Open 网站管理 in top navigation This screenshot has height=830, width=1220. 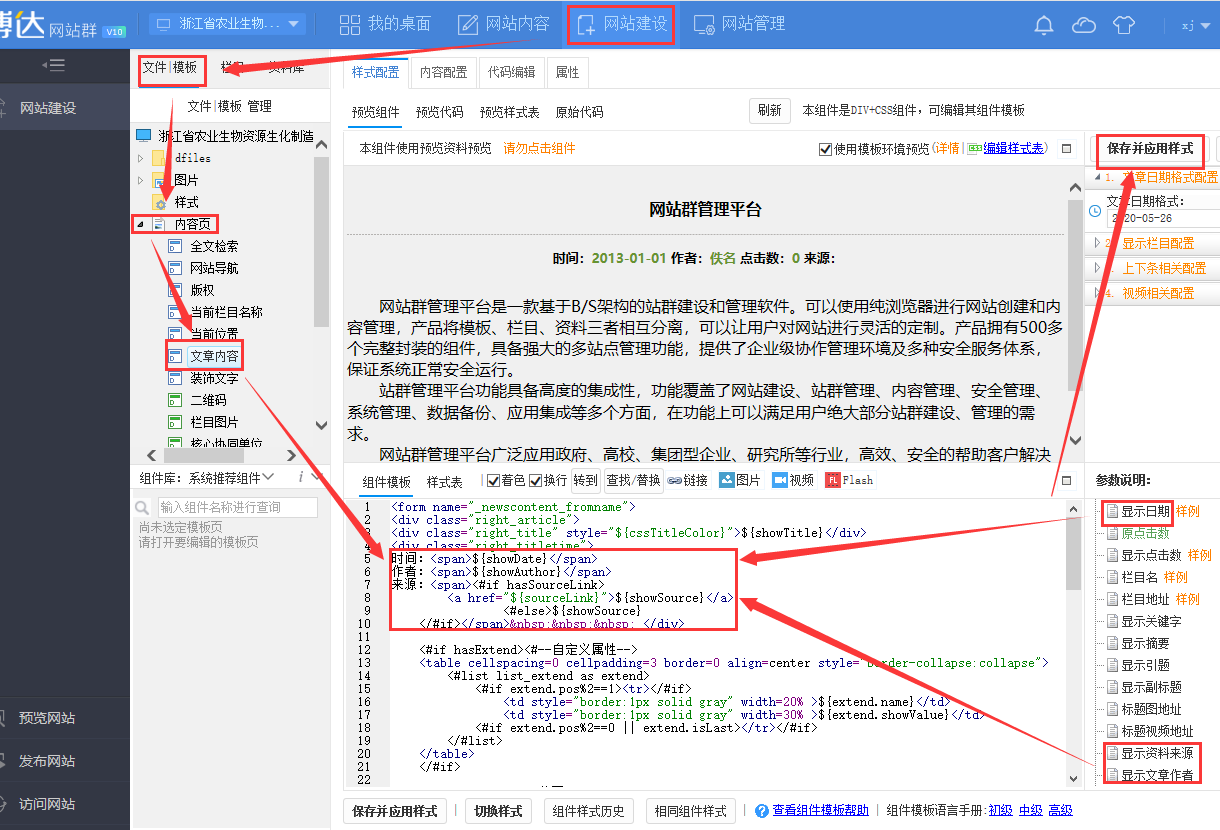coord(739,24)
